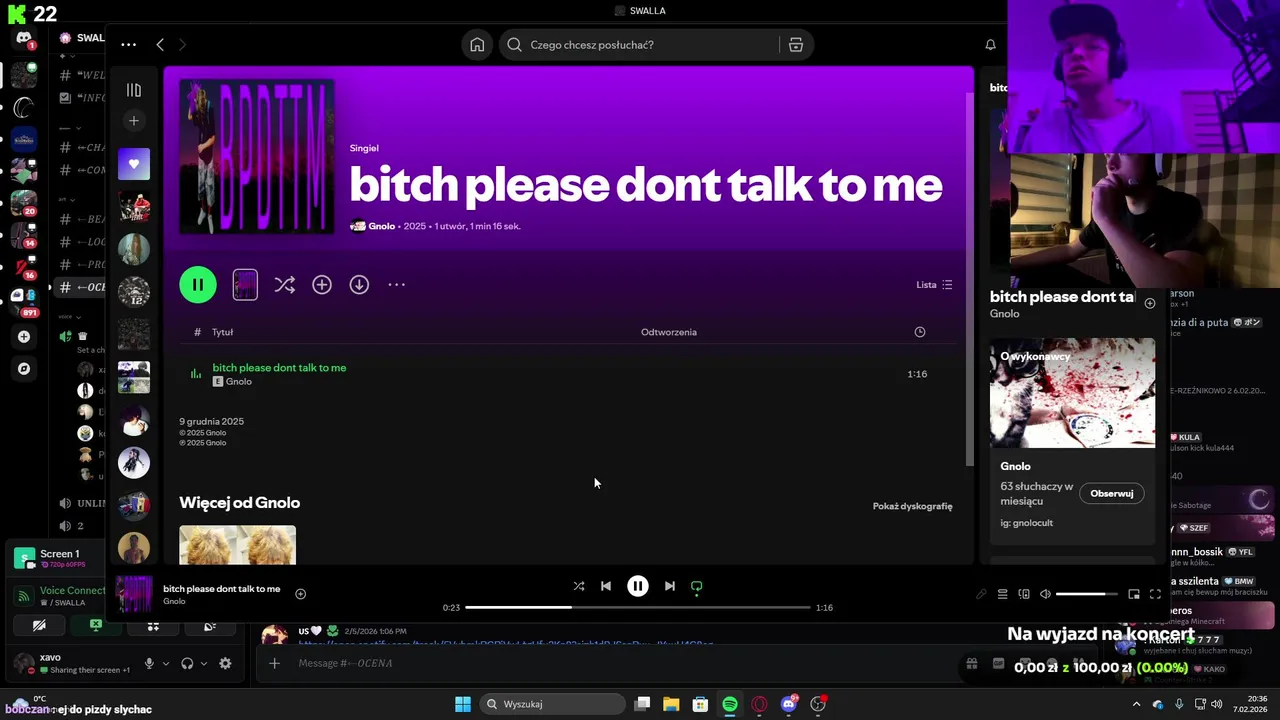This screenshot has width=1280, height=720.
Task: Save single to Your Library
Action: click(x=322, y=285)
